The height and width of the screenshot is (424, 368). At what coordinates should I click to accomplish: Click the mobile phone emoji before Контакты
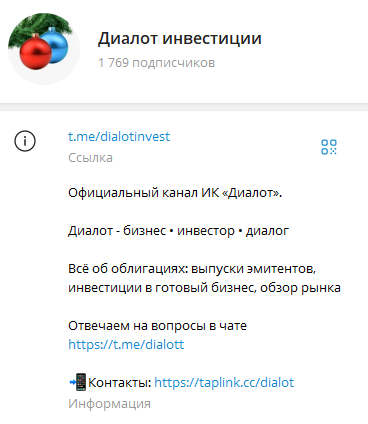tap(78, 382)
